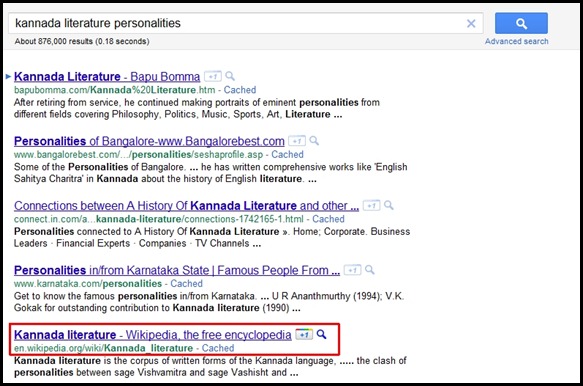This screenshot has width=583, height=386.
Task: Open 'Kannada literature - Wikipedia' result
Action: click(153, 335)
